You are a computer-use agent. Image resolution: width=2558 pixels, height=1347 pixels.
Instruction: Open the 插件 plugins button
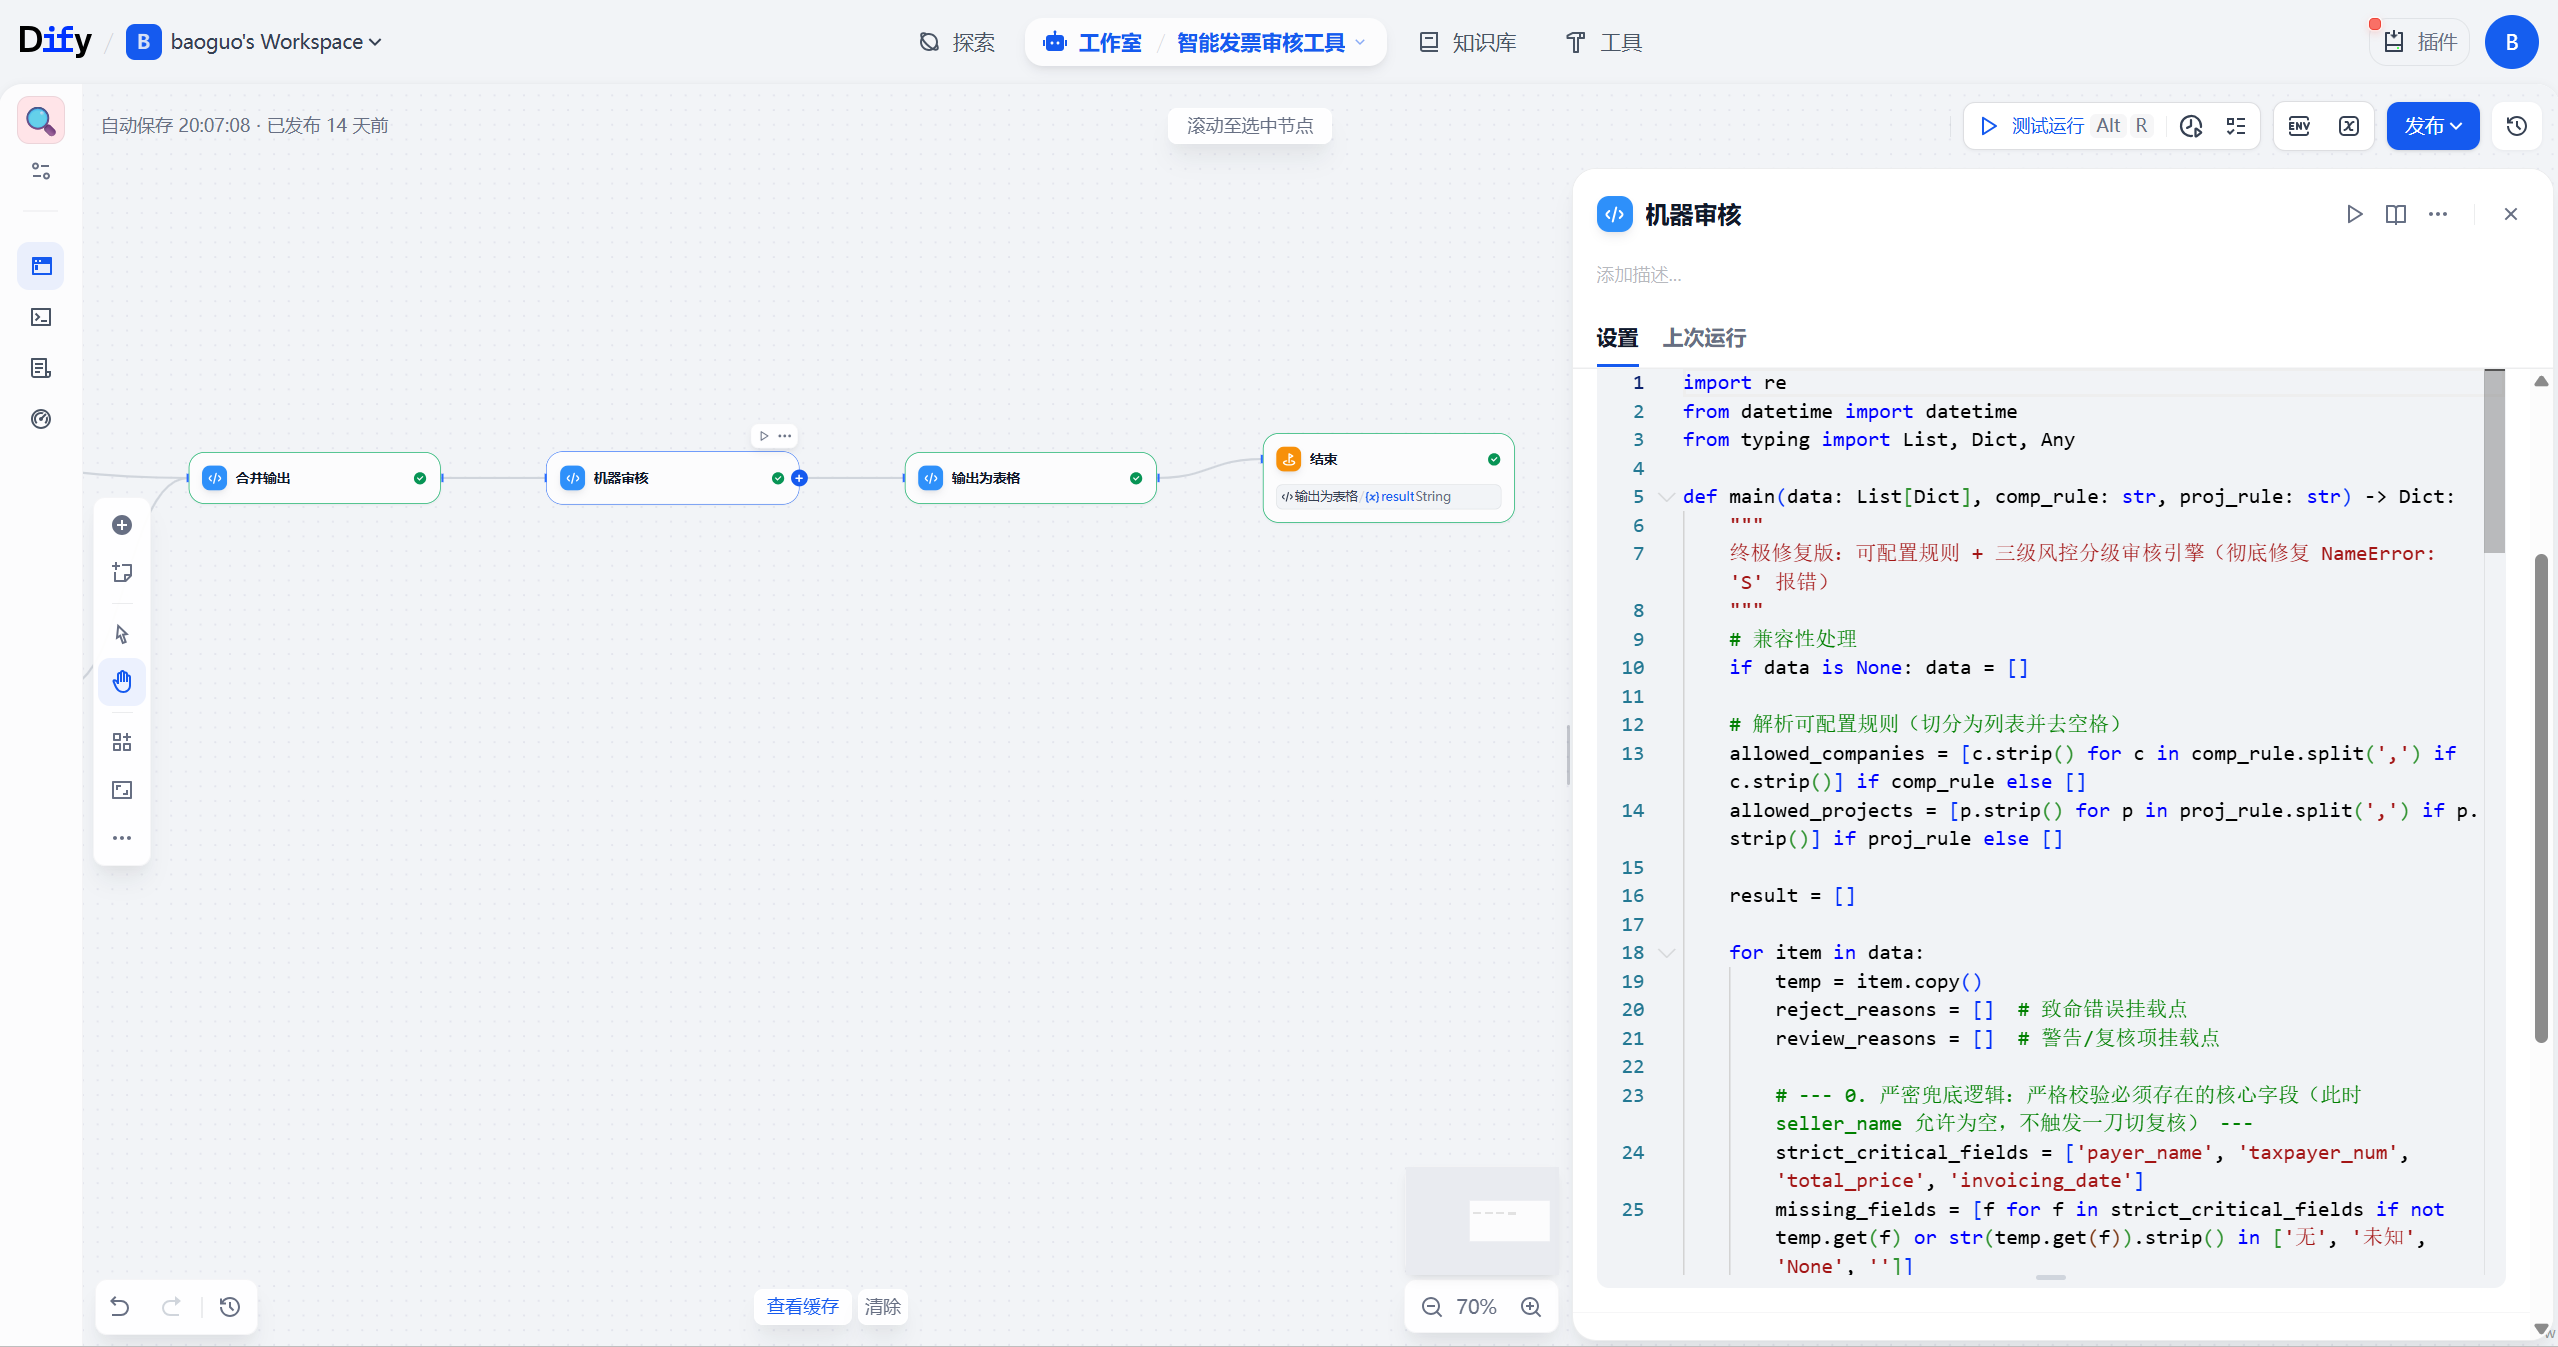coord(2421,42)
